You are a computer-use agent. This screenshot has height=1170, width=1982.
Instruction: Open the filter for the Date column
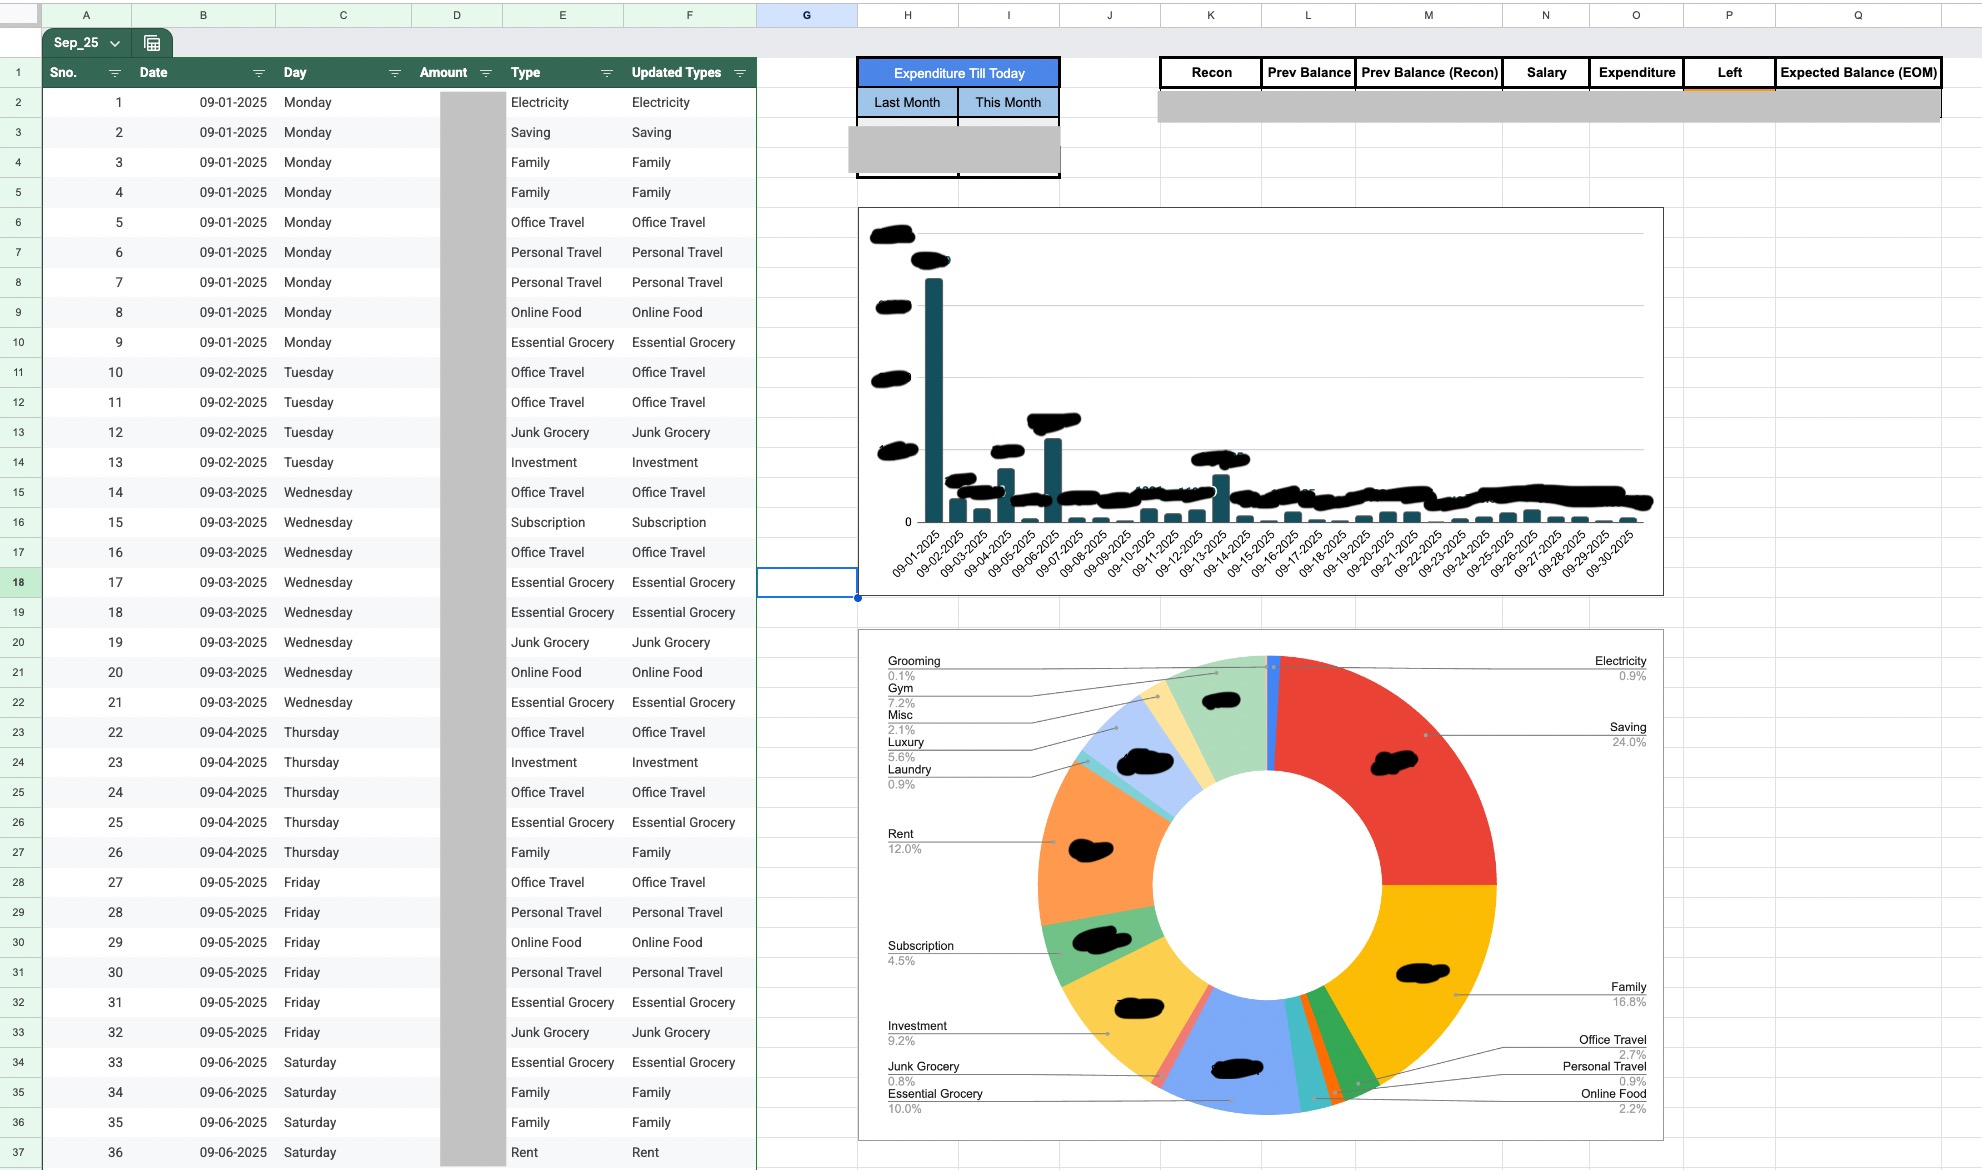click(259, 72)
